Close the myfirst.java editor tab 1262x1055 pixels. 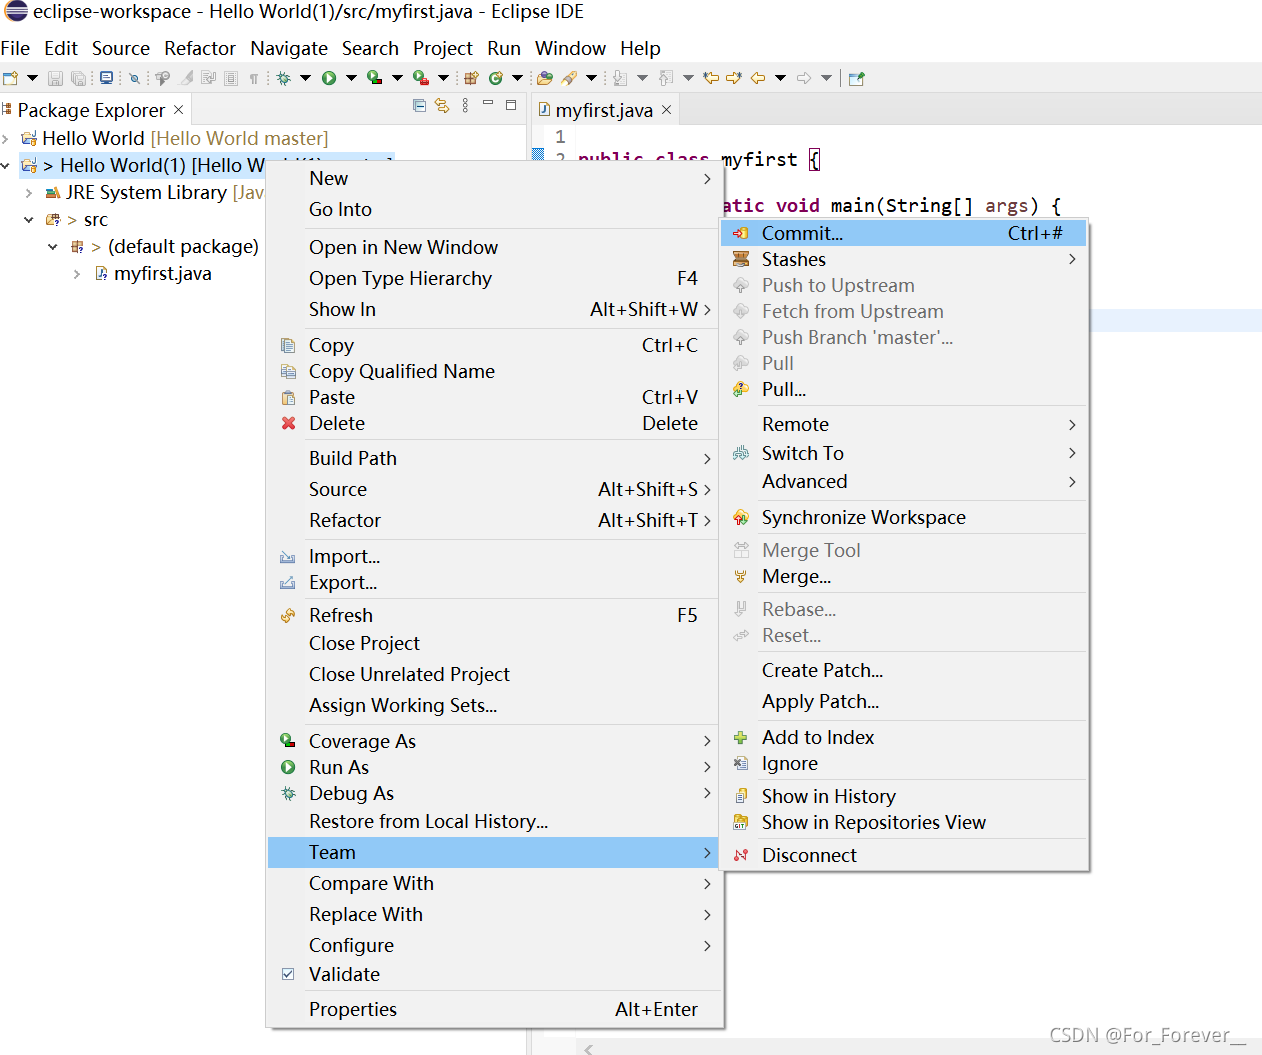tap(666, 110)
